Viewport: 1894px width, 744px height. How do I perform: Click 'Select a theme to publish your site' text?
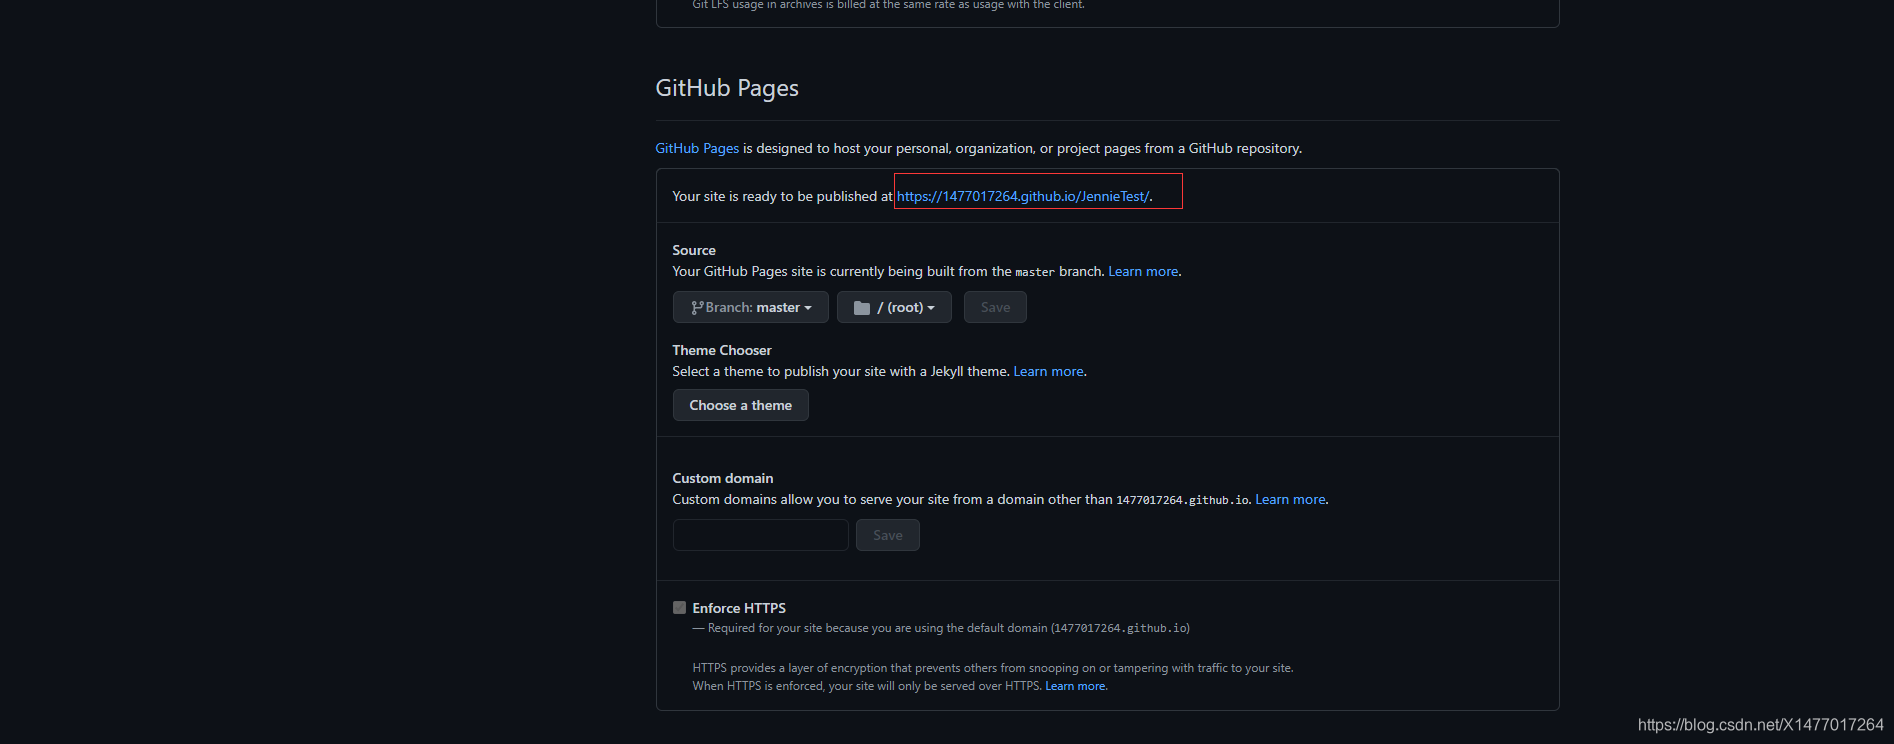(x=841, y=371)
